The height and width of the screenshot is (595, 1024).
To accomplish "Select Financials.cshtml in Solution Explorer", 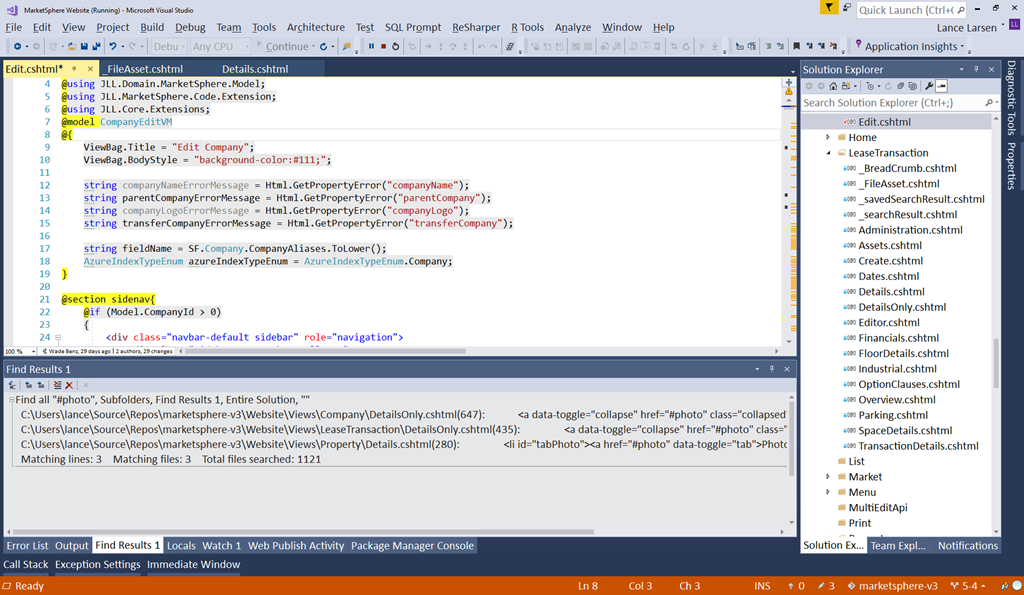I will pyautogui.click(x=898, y=338).
